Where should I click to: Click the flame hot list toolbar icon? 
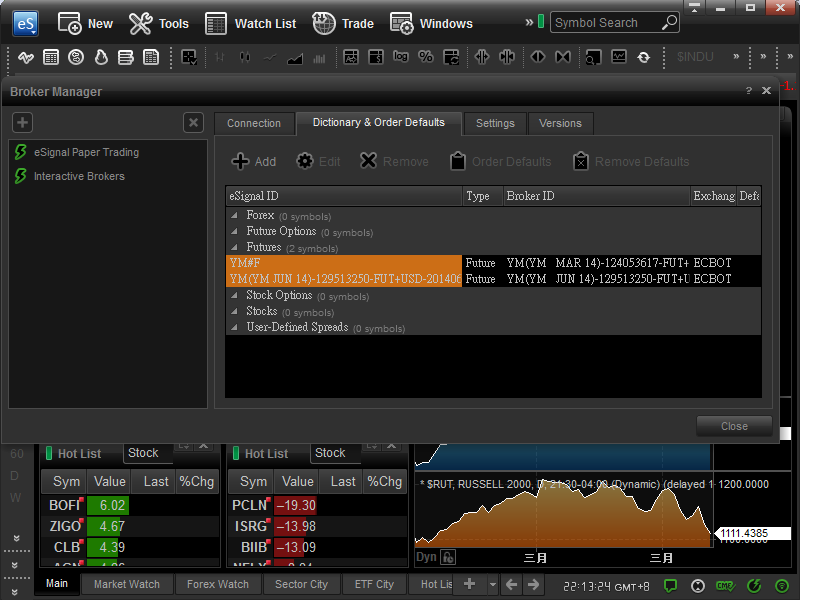coord(101,57)
